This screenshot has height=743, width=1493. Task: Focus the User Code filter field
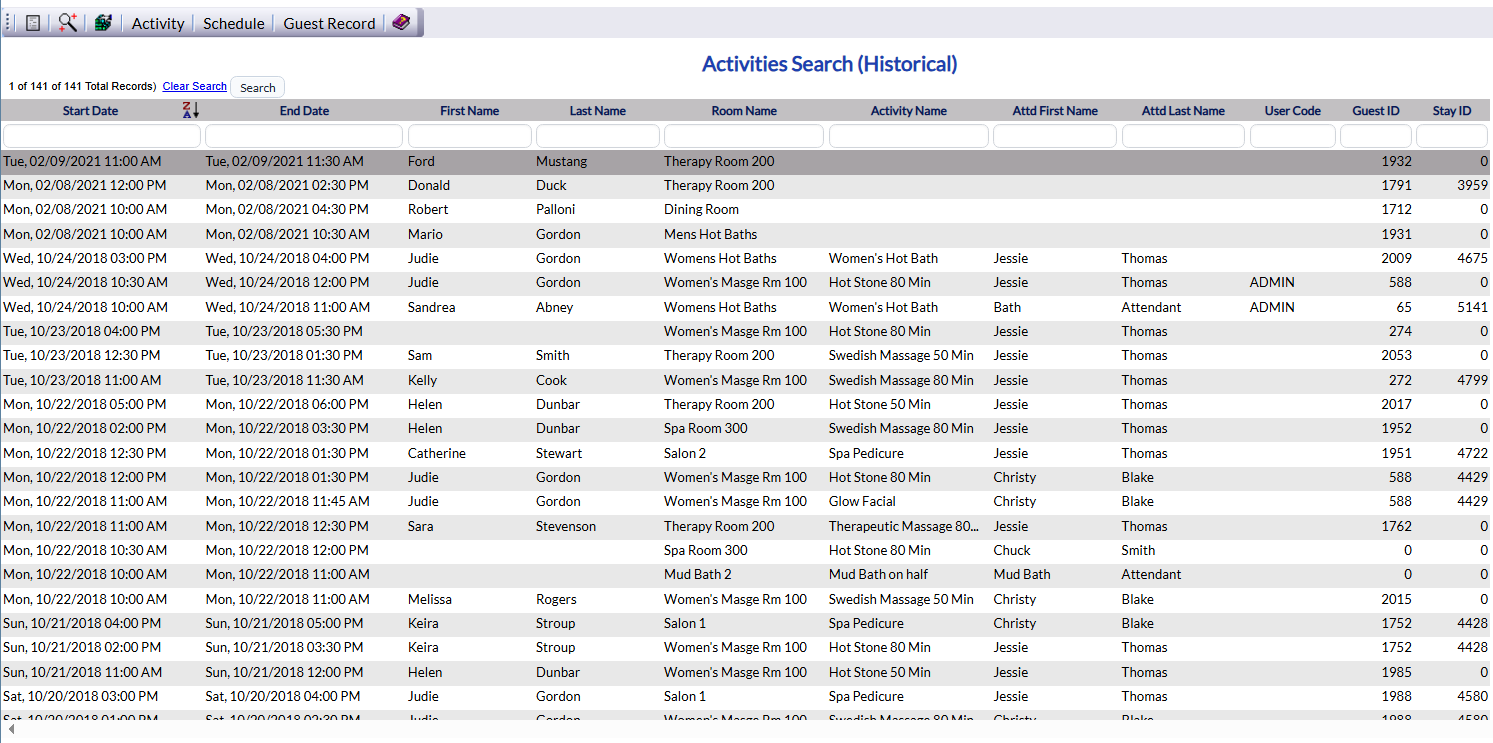(x=1293, y=136)
